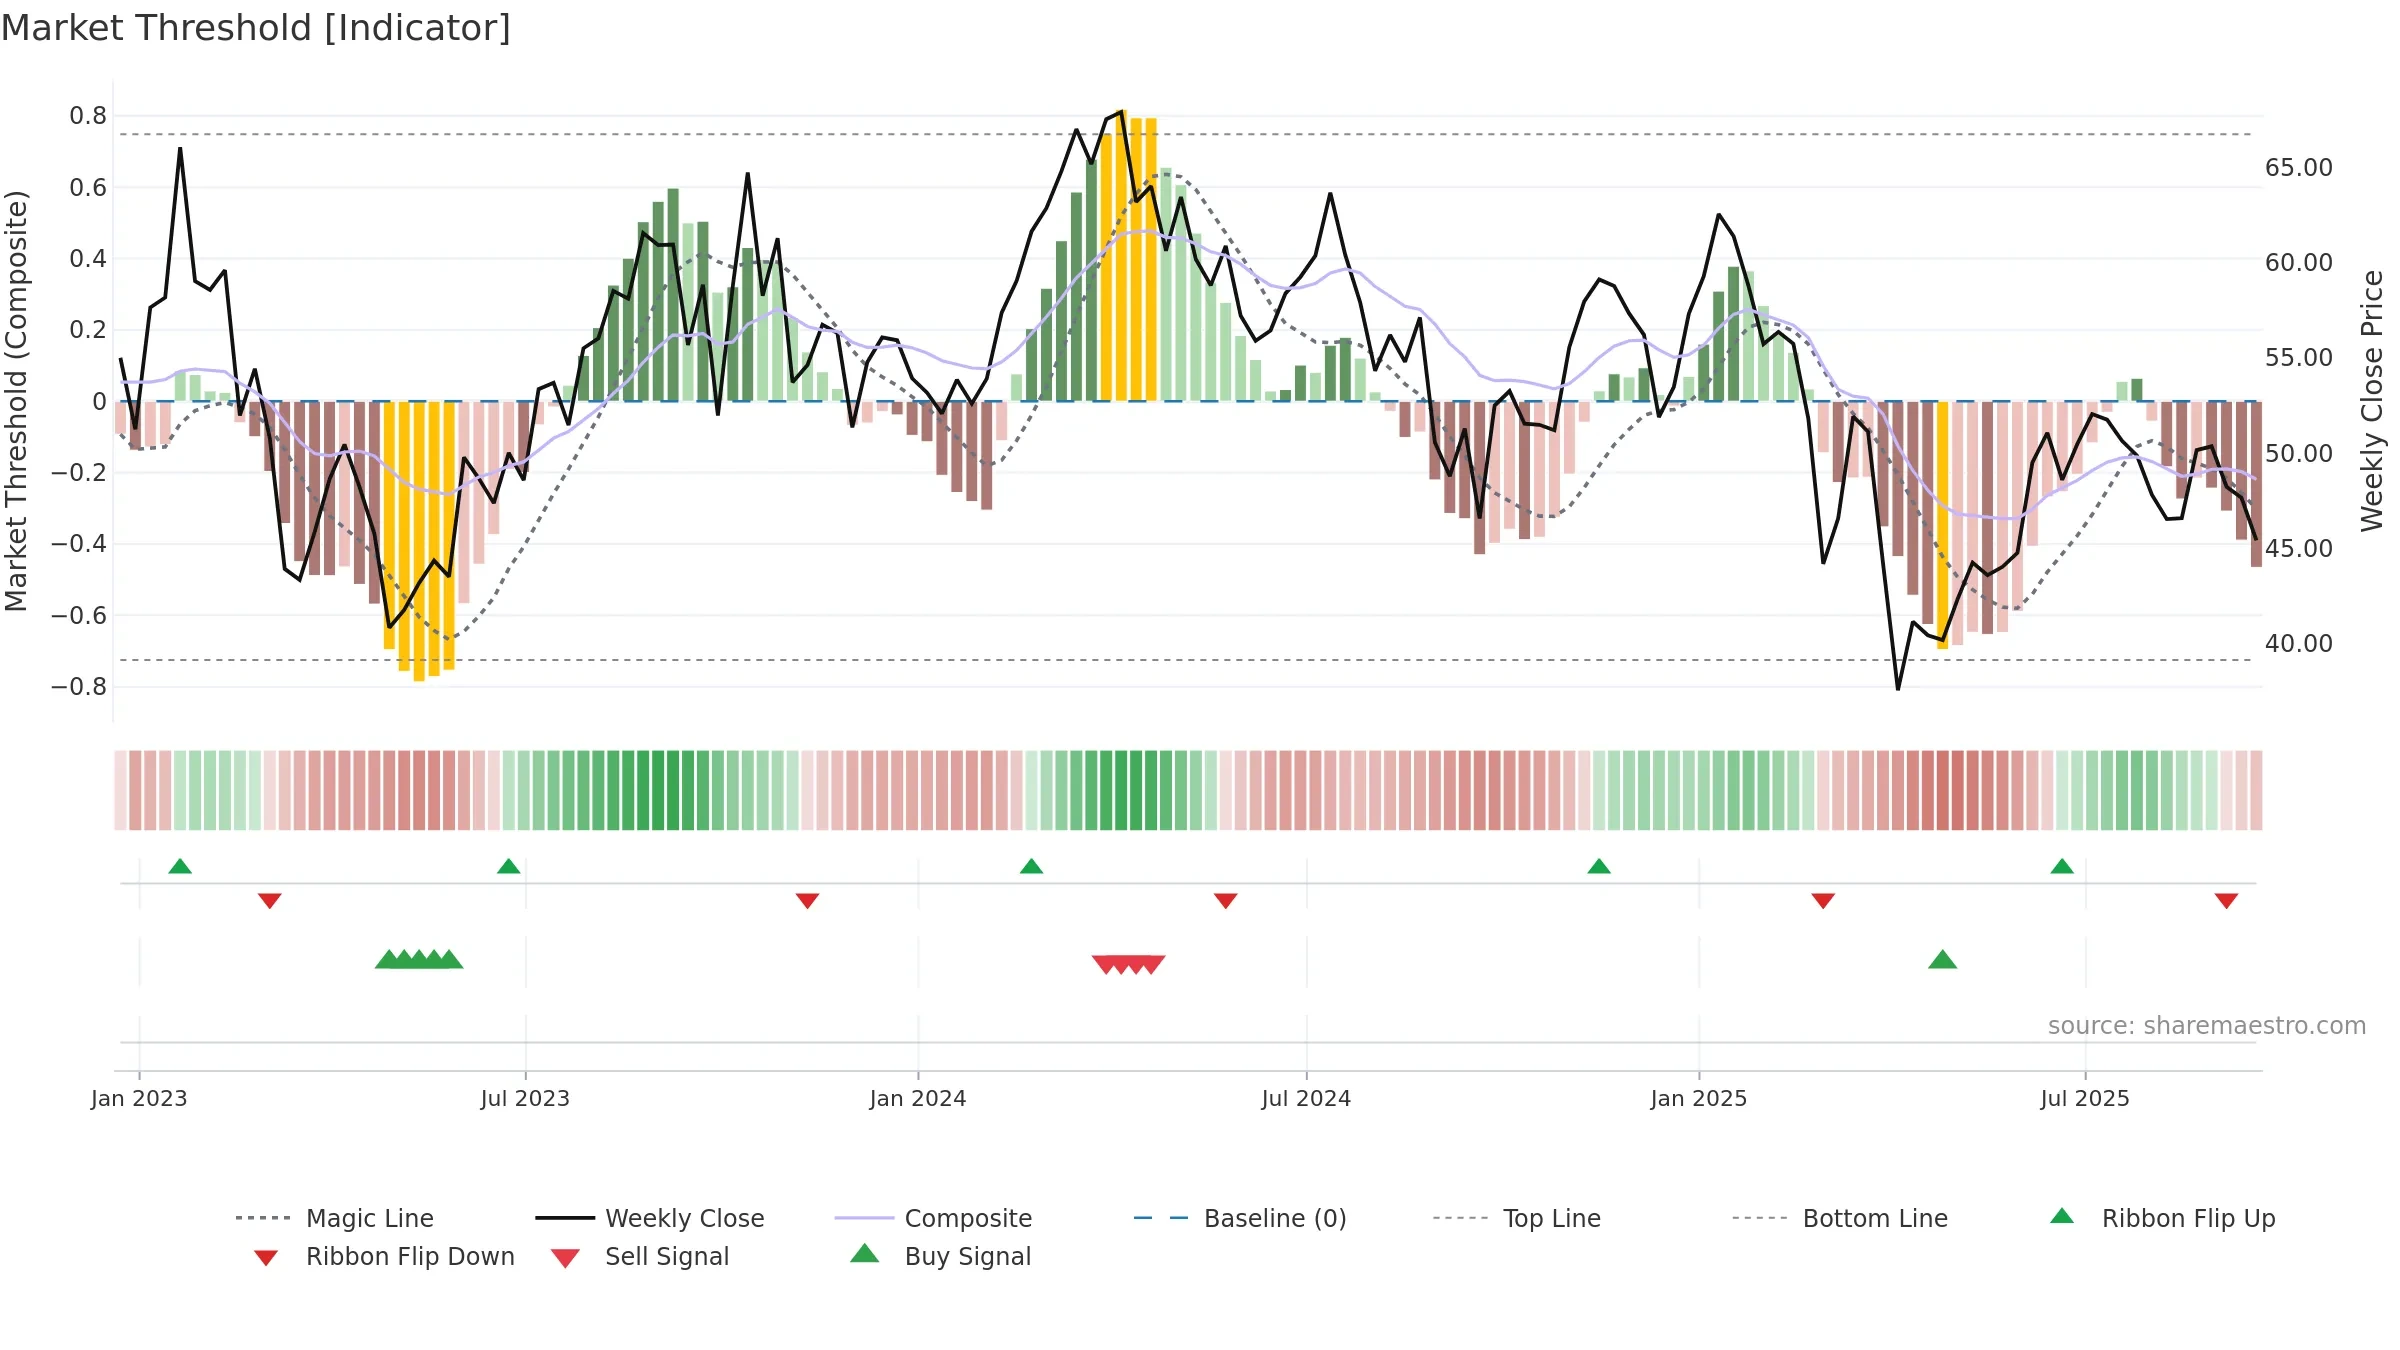2400x1350 pixels.
Task: Click the ribbon flip down marker in early 2025
Action: coord(1823,901)
